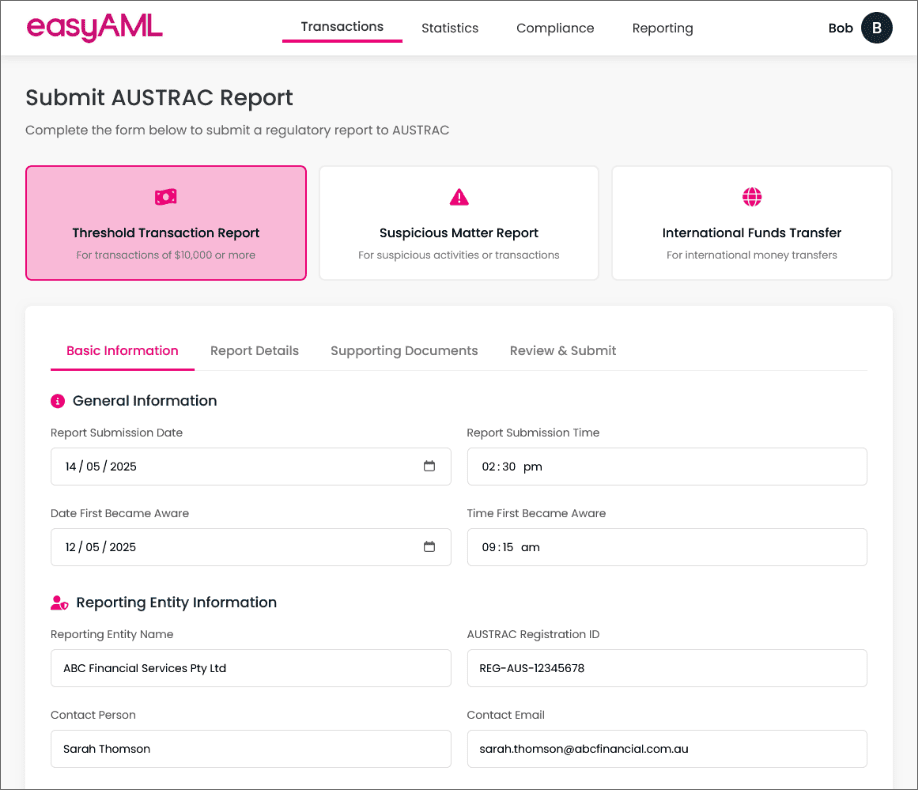Click the Contact Person field
The height and width of the screenshot is (790, 918).
coord(251,748)
